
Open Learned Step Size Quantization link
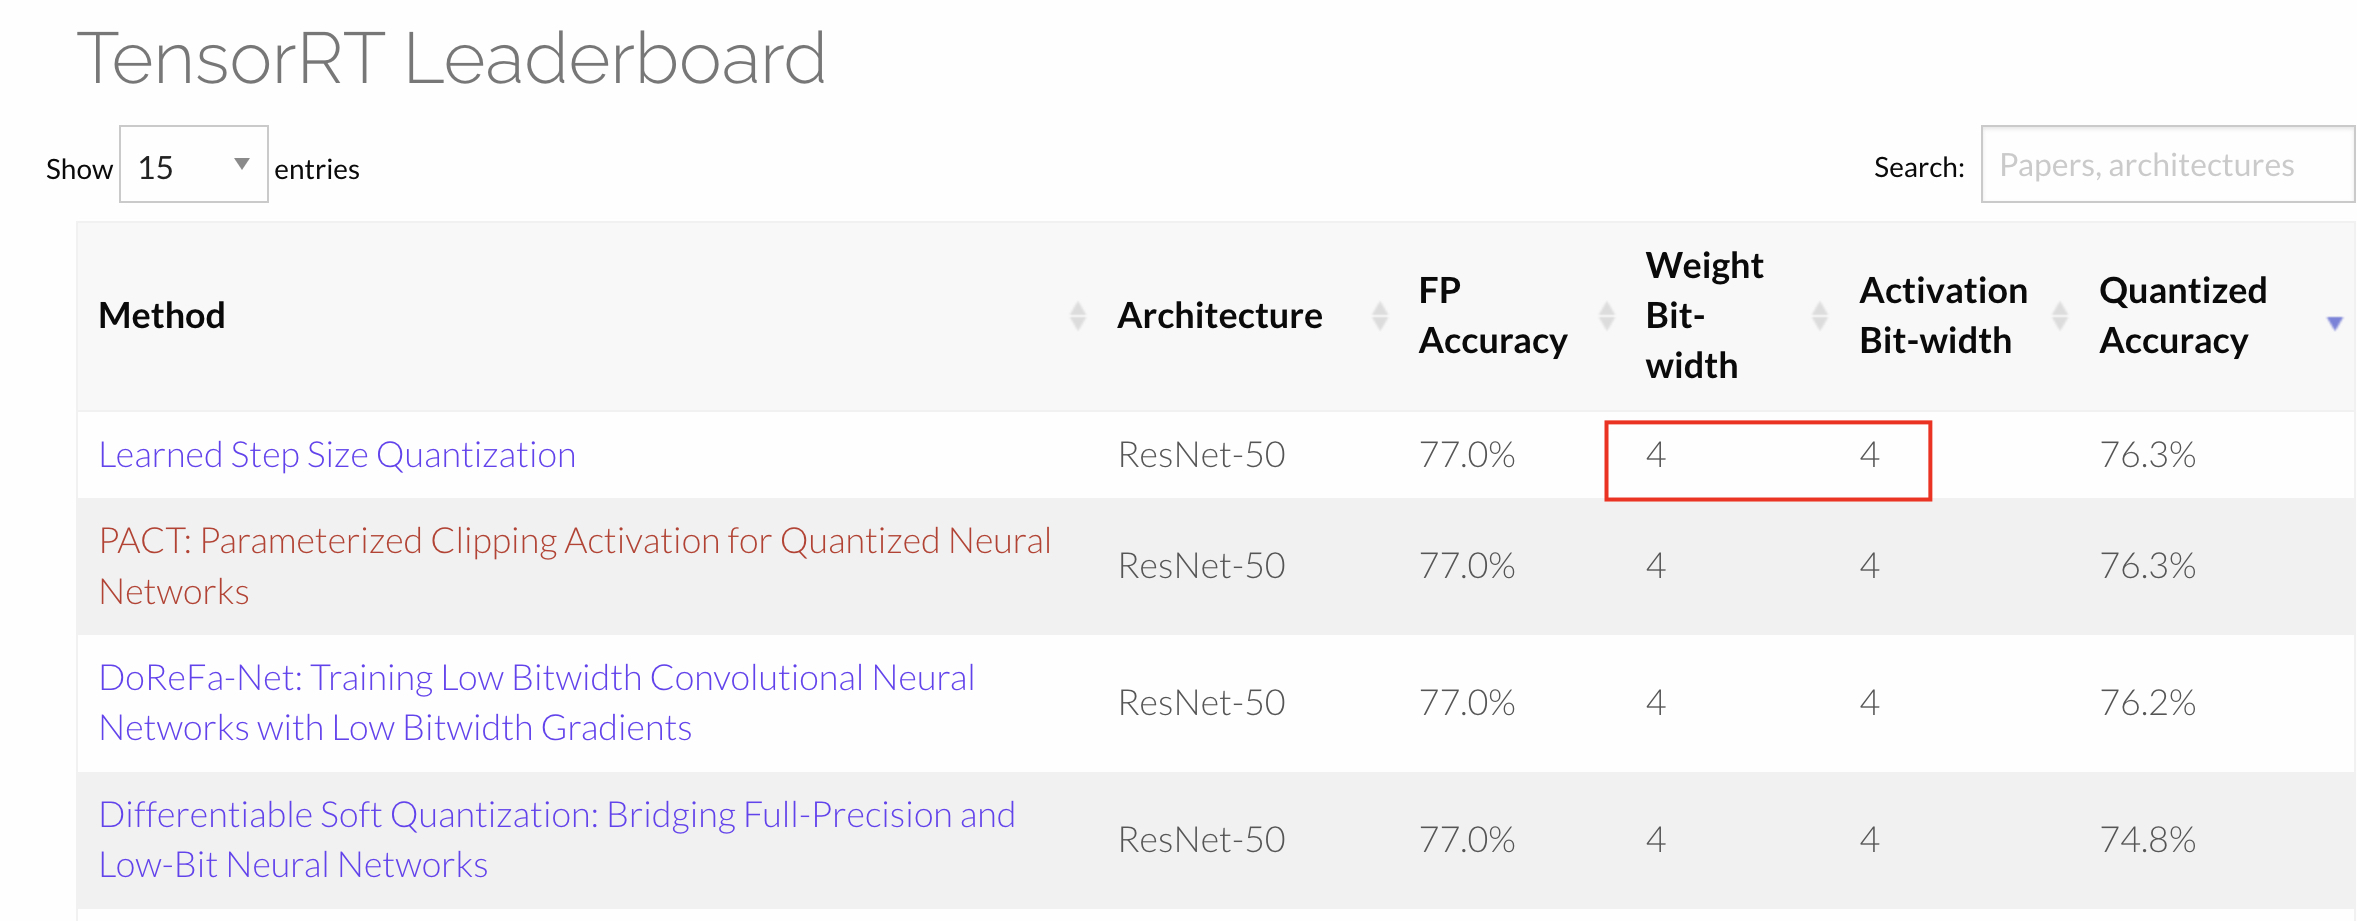pos(337,455)
